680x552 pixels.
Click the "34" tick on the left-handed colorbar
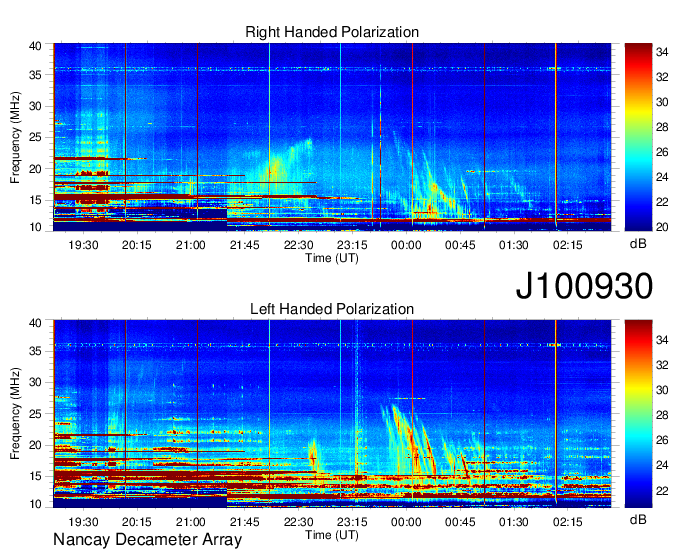pyautogui.click(x=662, y=340)
